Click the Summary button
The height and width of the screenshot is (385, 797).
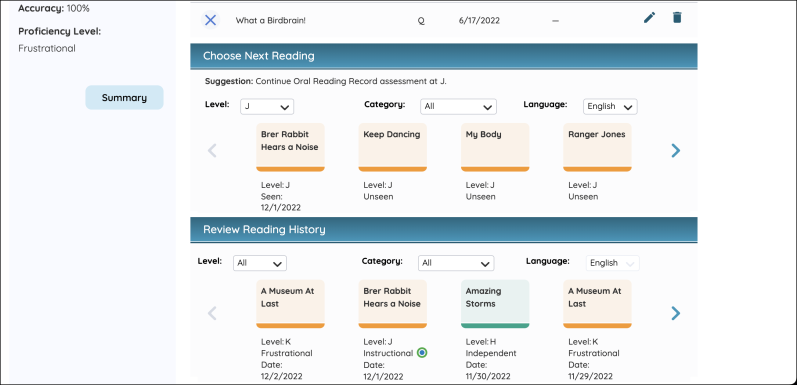tap(124, 98)
